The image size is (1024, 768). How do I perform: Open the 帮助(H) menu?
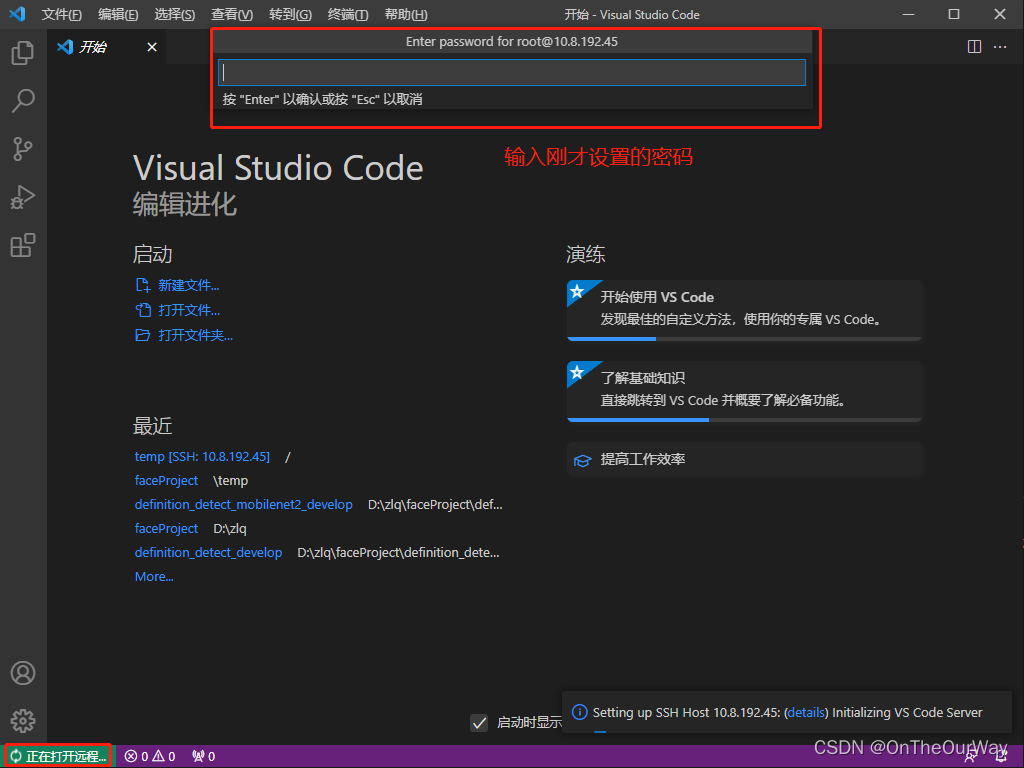[406, 14]
